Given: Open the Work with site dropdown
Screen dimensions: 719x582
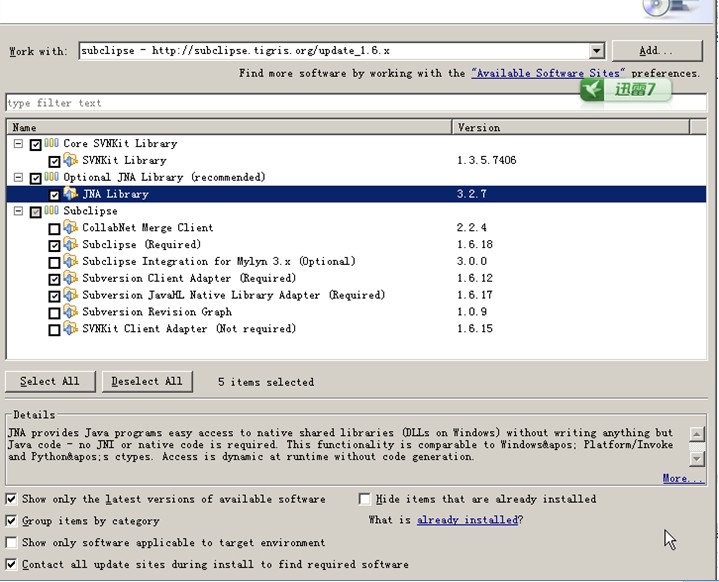Looking at the screenshot, I should 596,50.
